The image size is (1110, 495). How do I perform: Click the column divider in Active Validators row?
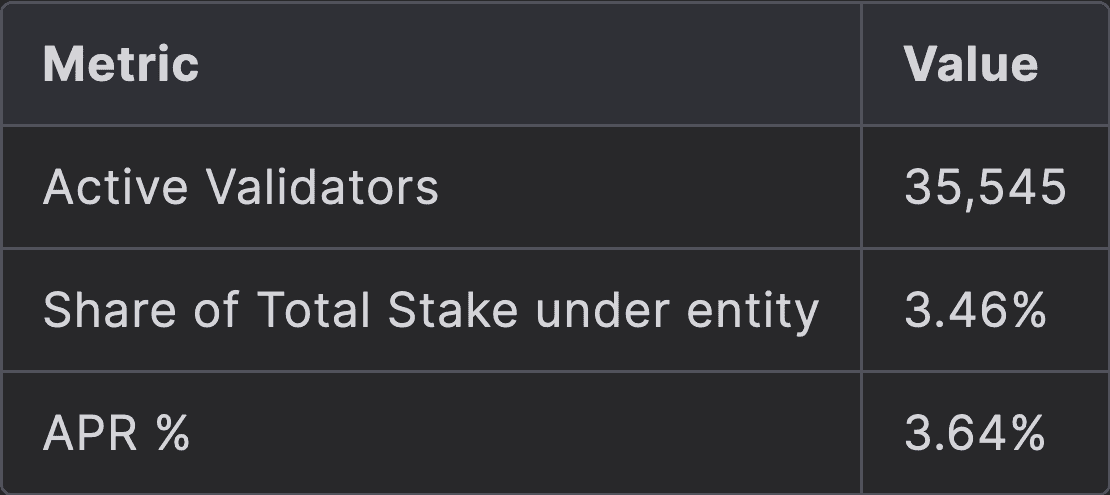(x=861, y=187)
